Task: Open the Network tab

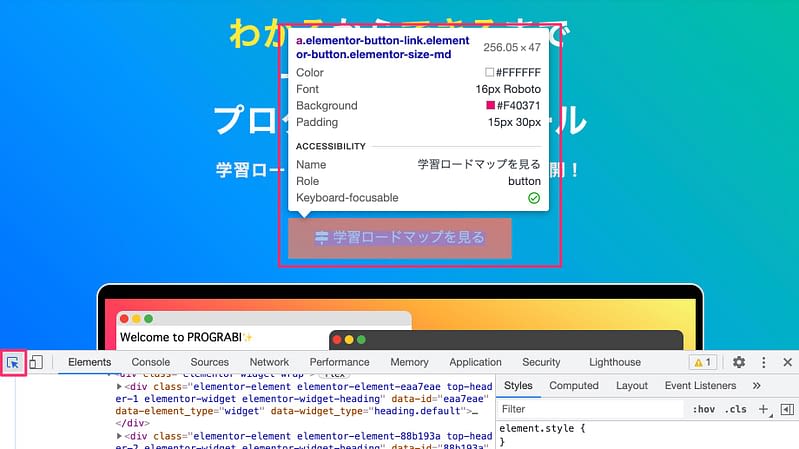Action: pos(269,362)
